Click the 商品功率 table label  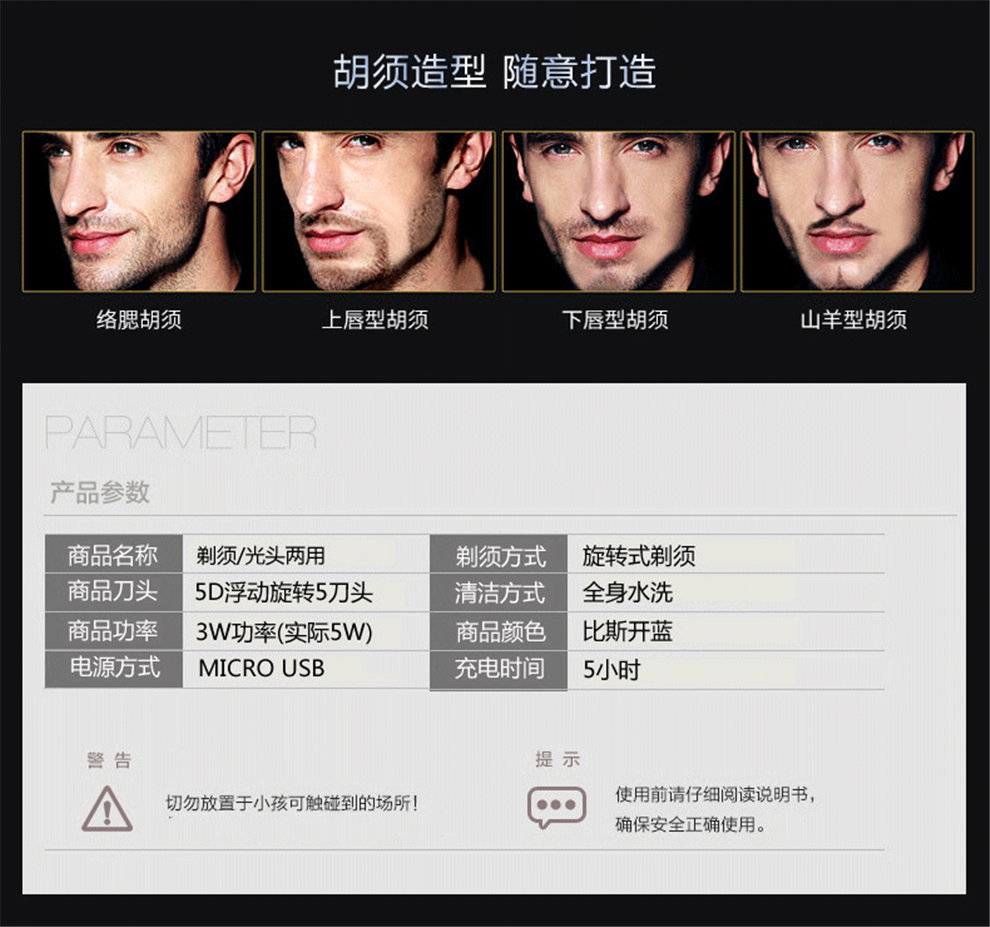click(x=114, y=630)
